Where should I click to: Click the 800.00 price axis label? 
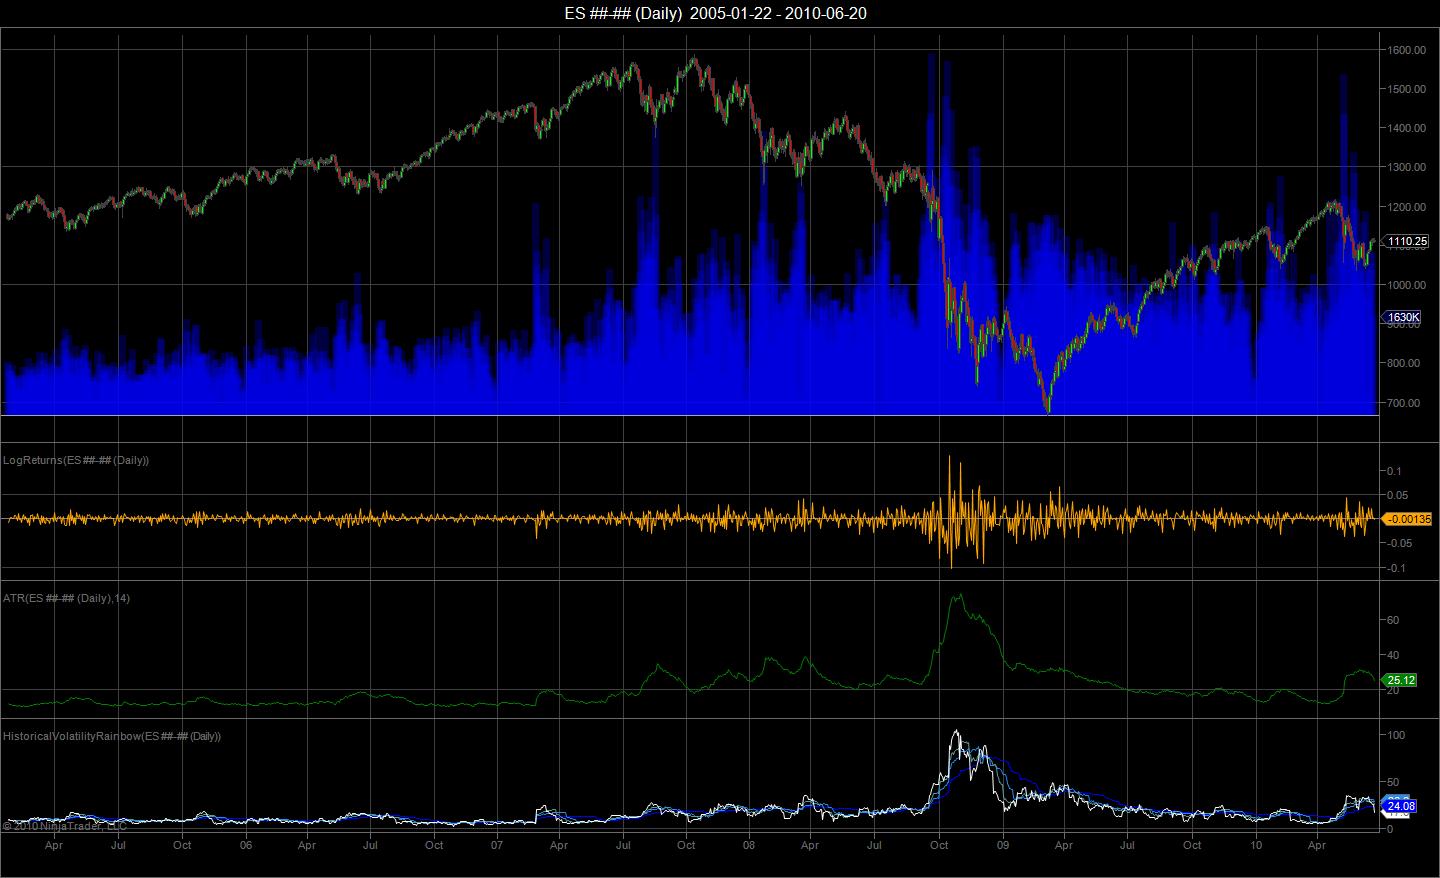1406,363
